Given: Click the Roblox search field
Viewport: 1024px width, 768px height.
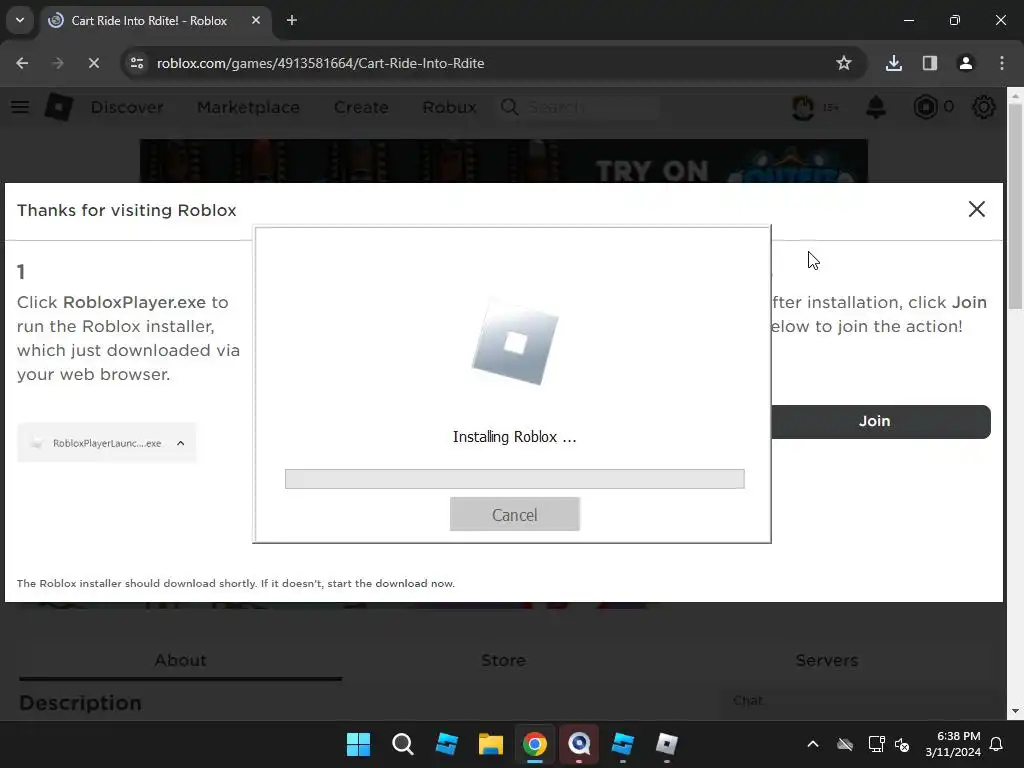Looking at the screenshot, I should (580, 107).
